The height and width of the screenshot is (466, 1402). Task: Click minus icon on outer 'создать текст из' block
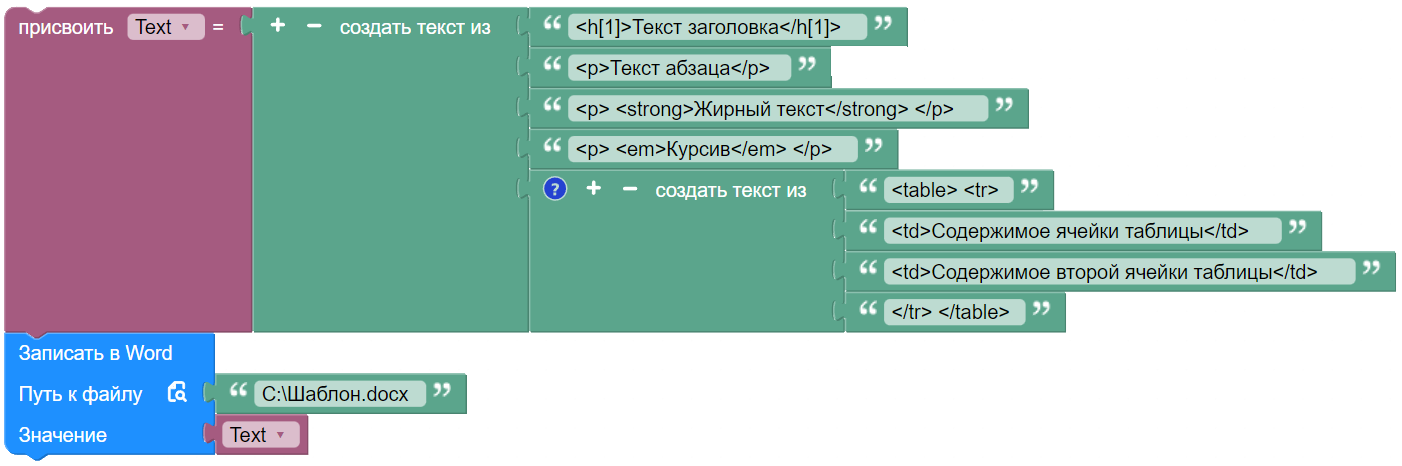pyautogui.click(x=314, y=26)
